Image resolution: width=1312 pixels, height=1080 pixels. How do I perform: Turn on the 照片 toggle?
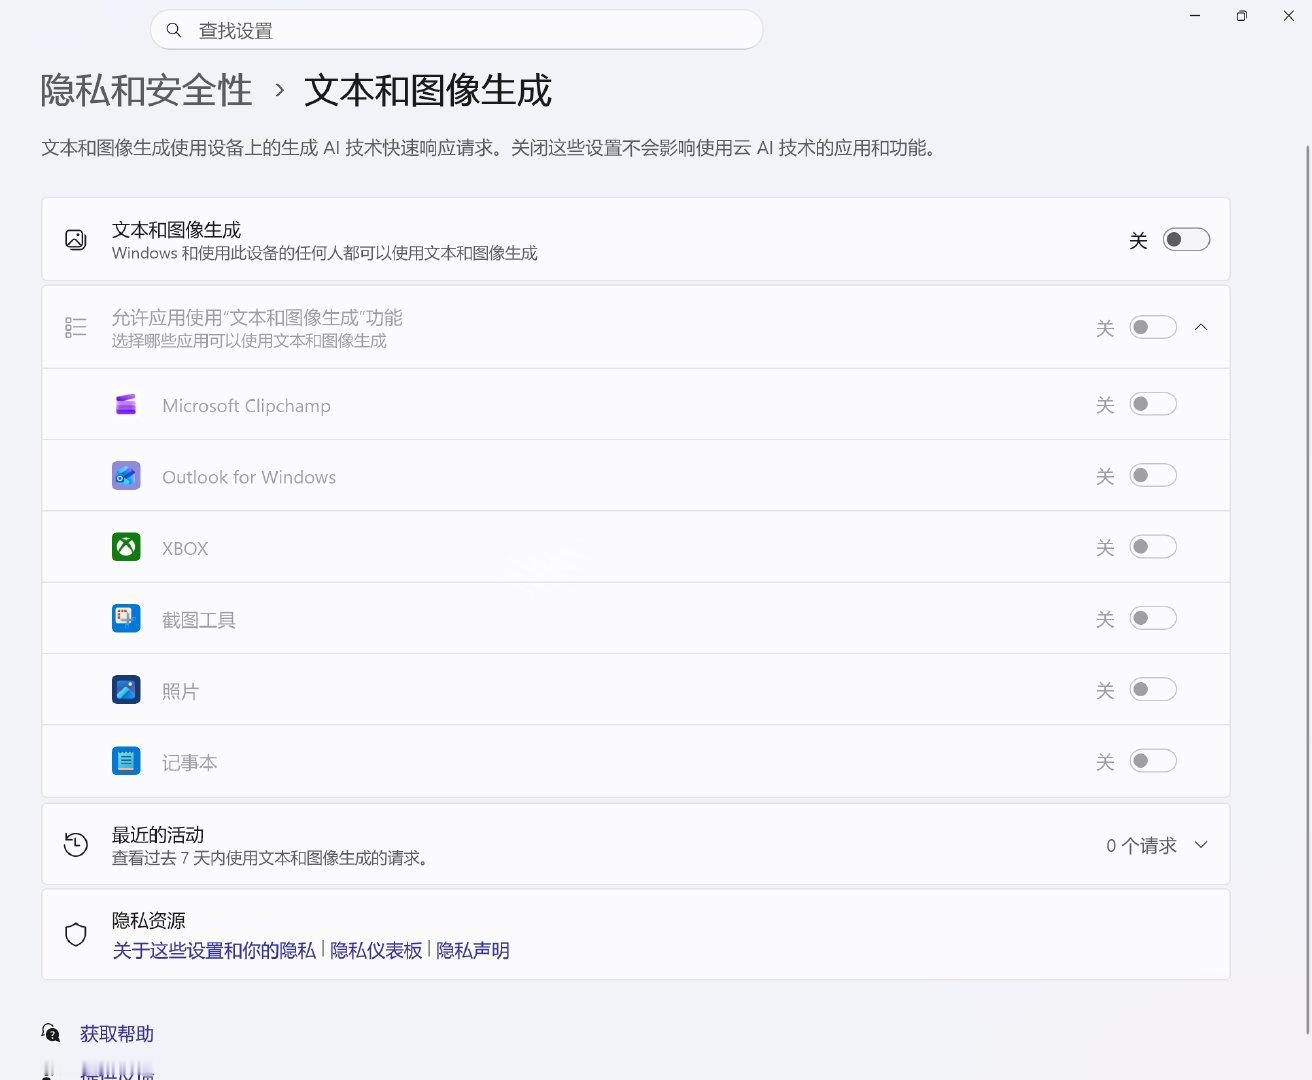1153,690
